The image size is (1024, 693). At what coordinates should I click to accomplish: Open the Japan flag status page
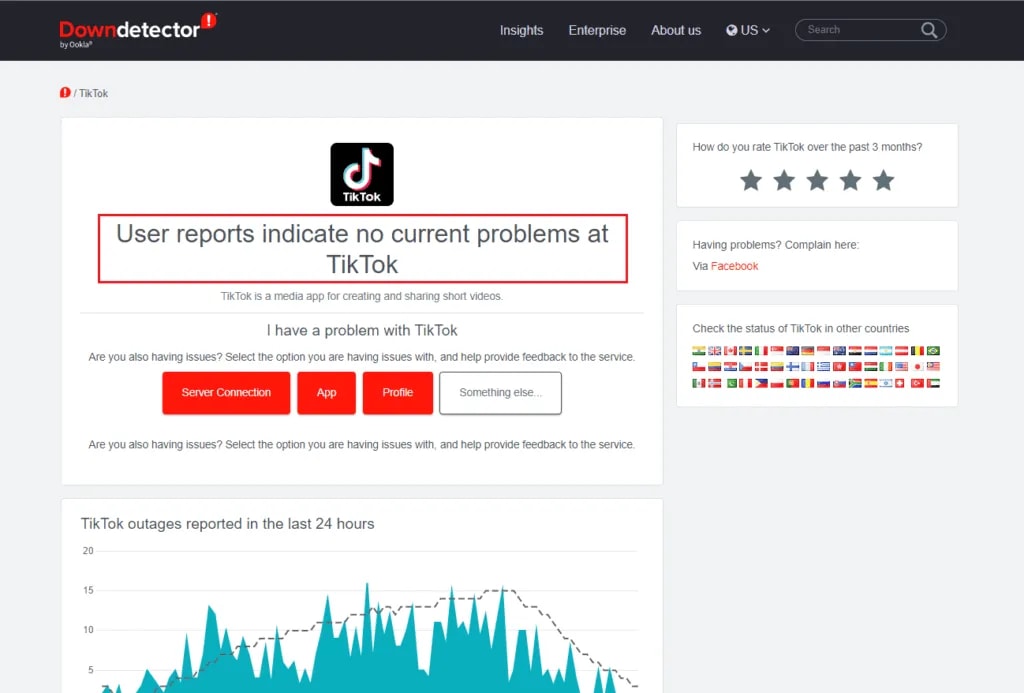pyautogui.click(x=917, y=367)
